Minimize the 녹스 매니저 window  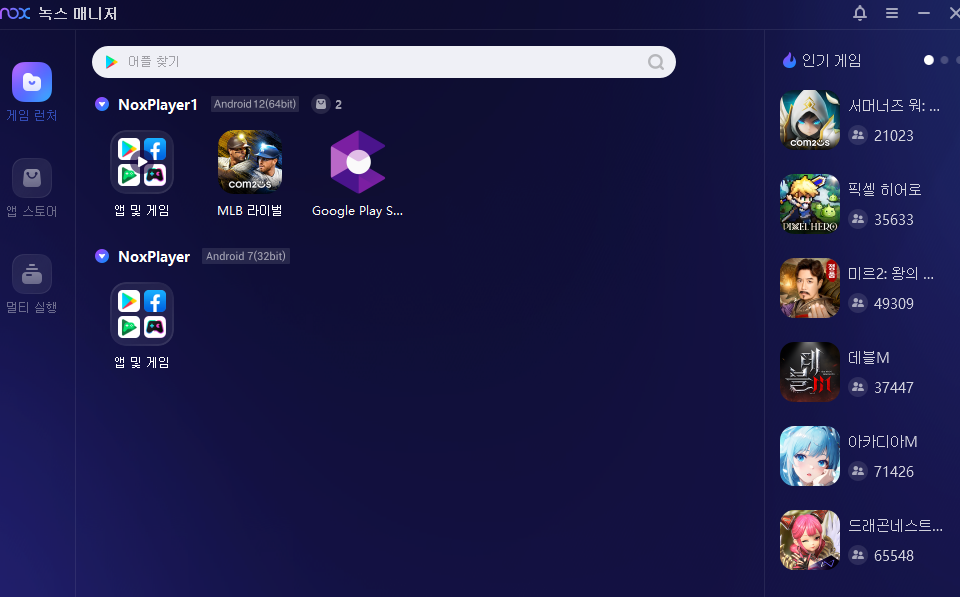coord(924,13)
